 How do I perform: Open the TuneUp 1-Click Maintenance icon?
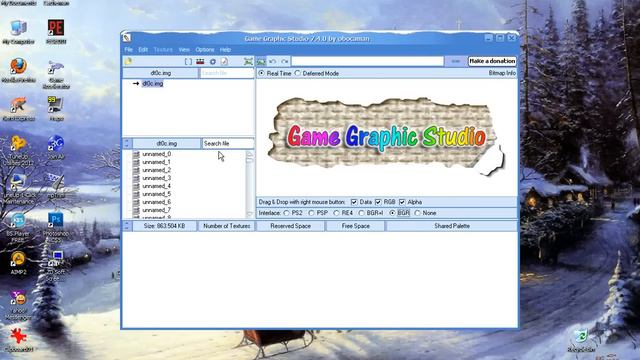click(18, 189)
